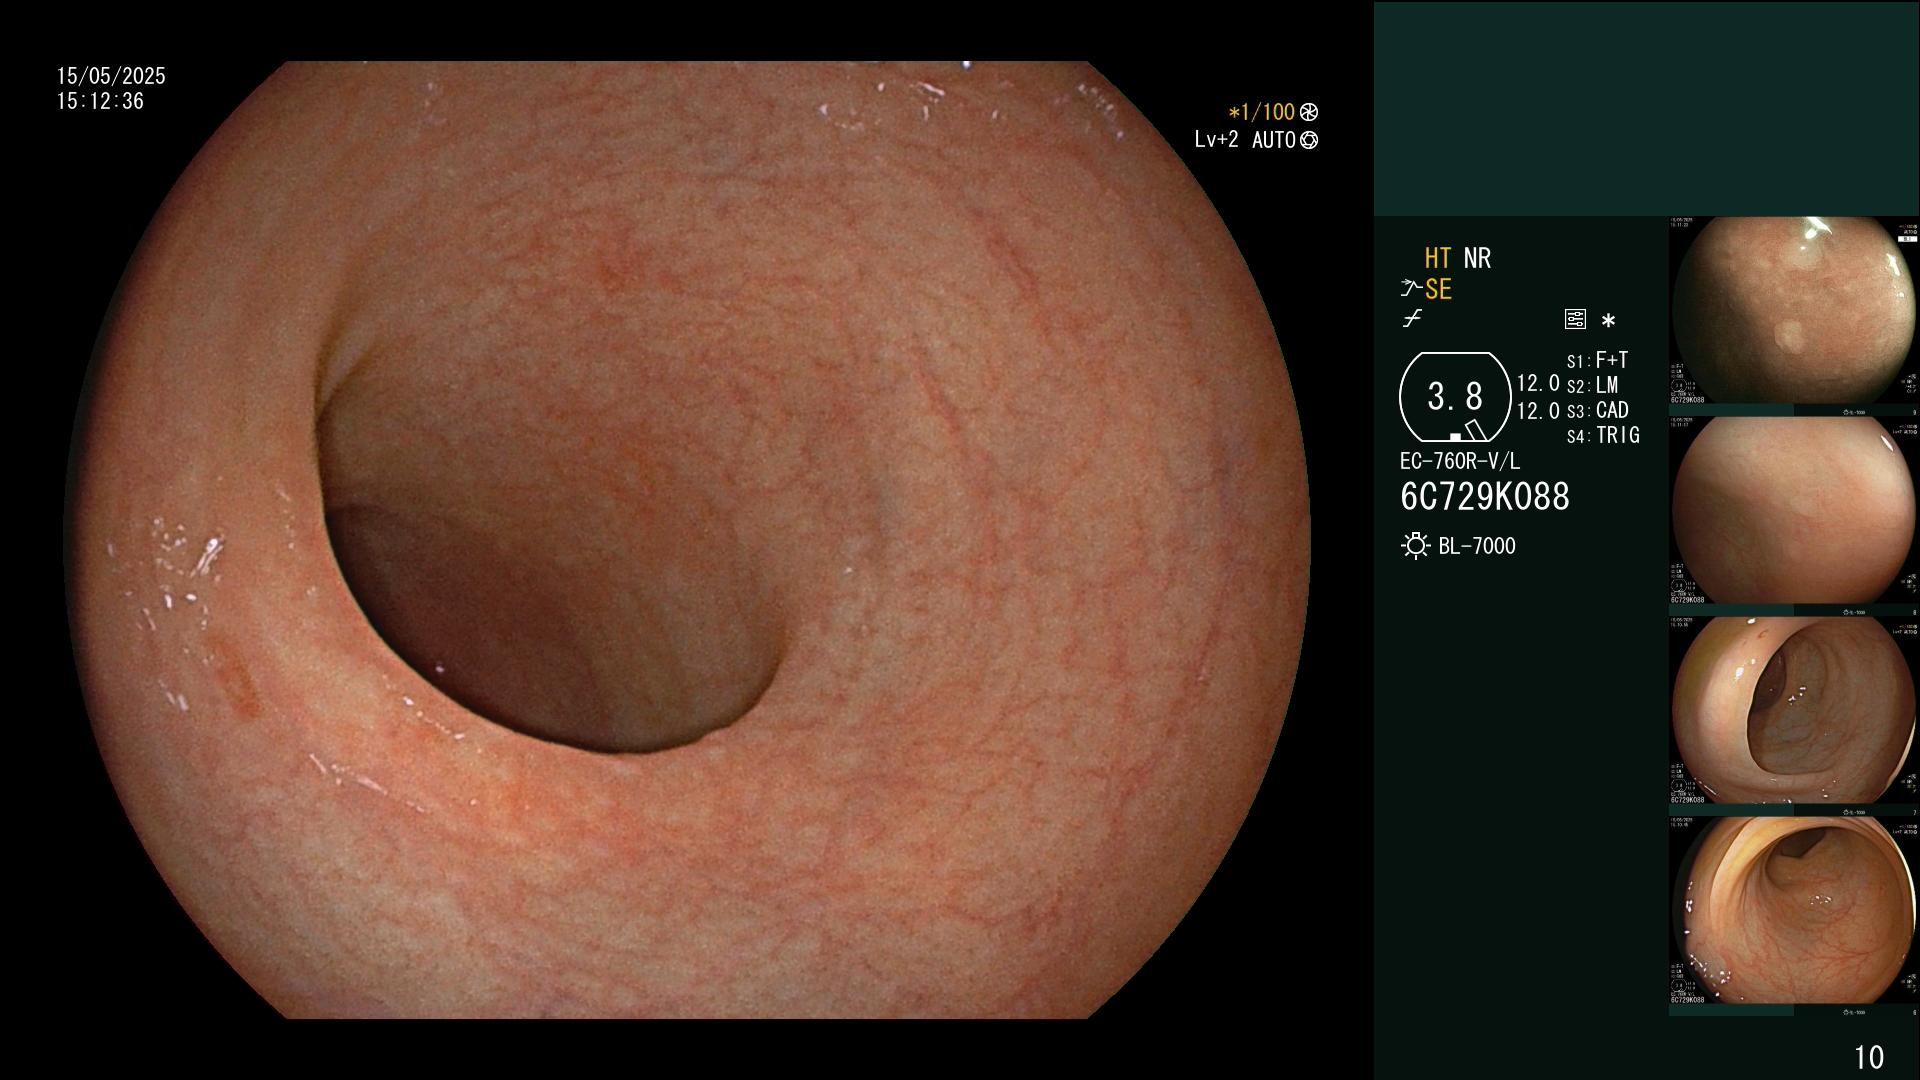Click the shutter speed icon next to 1/100
This screenshot has height=1080, width=1920.
tap(1309, 112)
